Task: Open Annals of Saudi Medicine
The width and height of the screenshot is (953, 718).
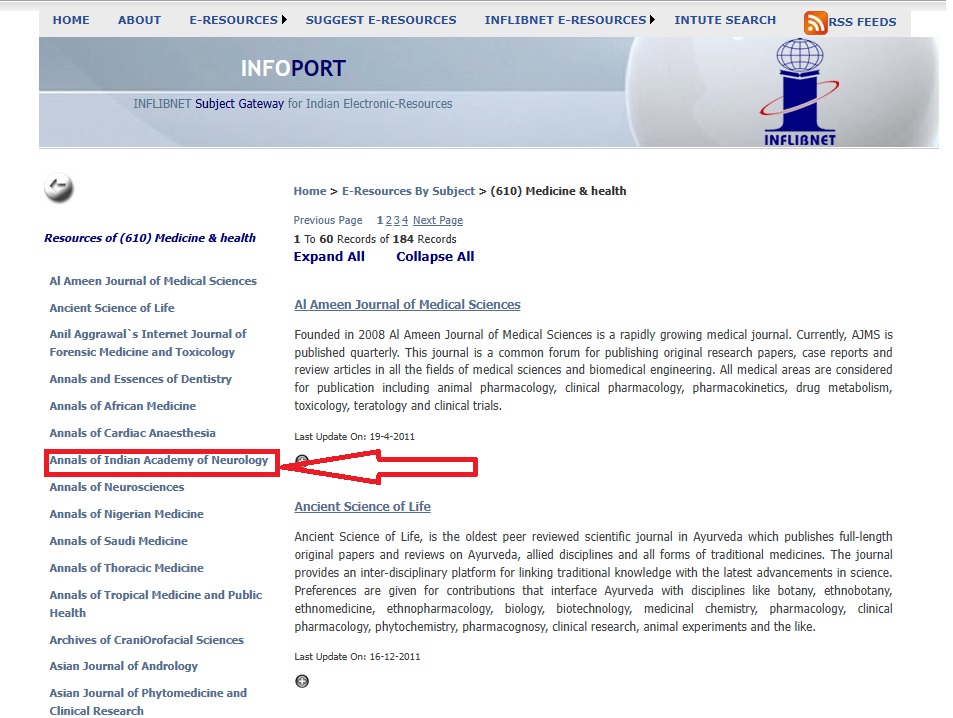Action: tap(119, 540)
